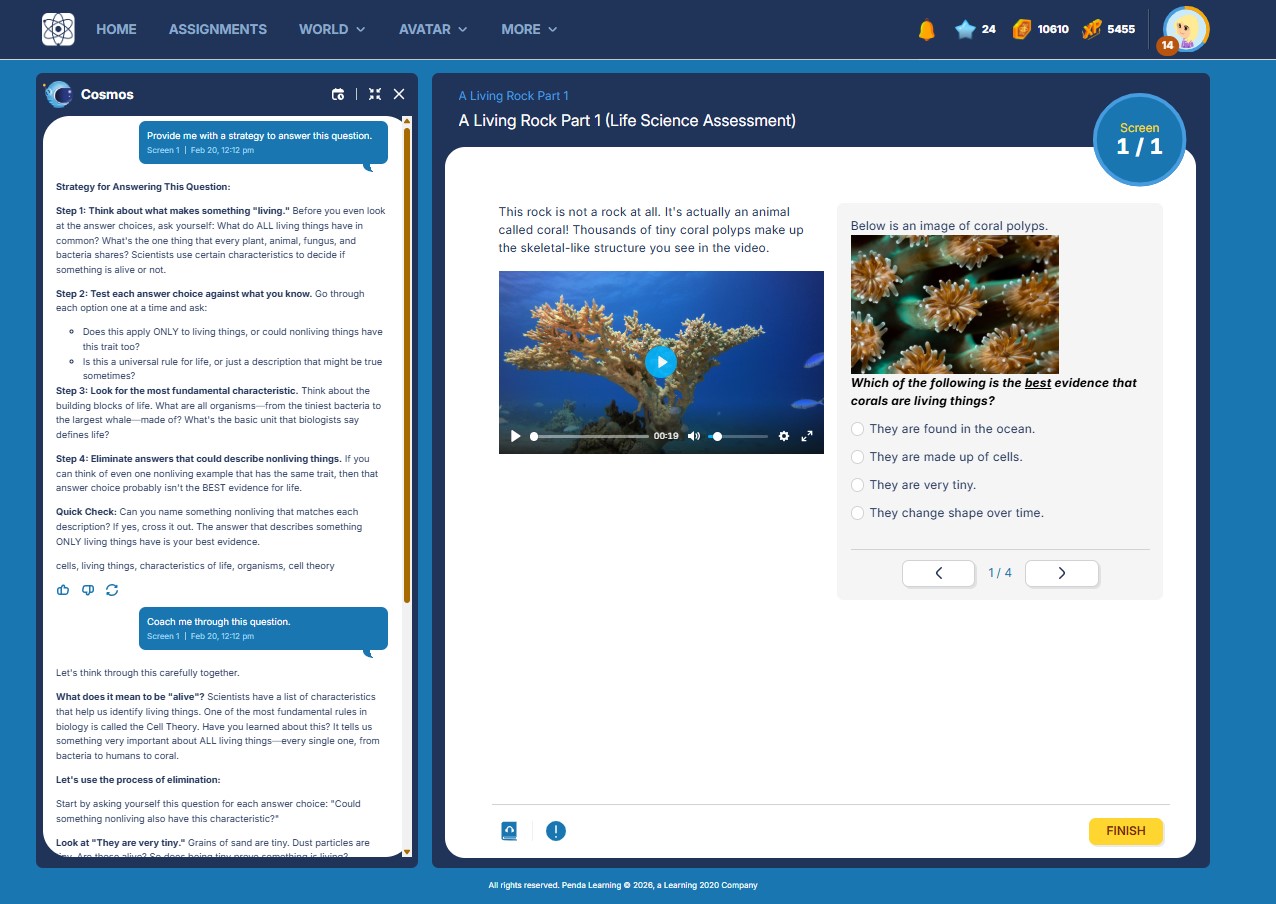
Task: Click thumbs down on Cosmos response
Action: coord(88,590)
